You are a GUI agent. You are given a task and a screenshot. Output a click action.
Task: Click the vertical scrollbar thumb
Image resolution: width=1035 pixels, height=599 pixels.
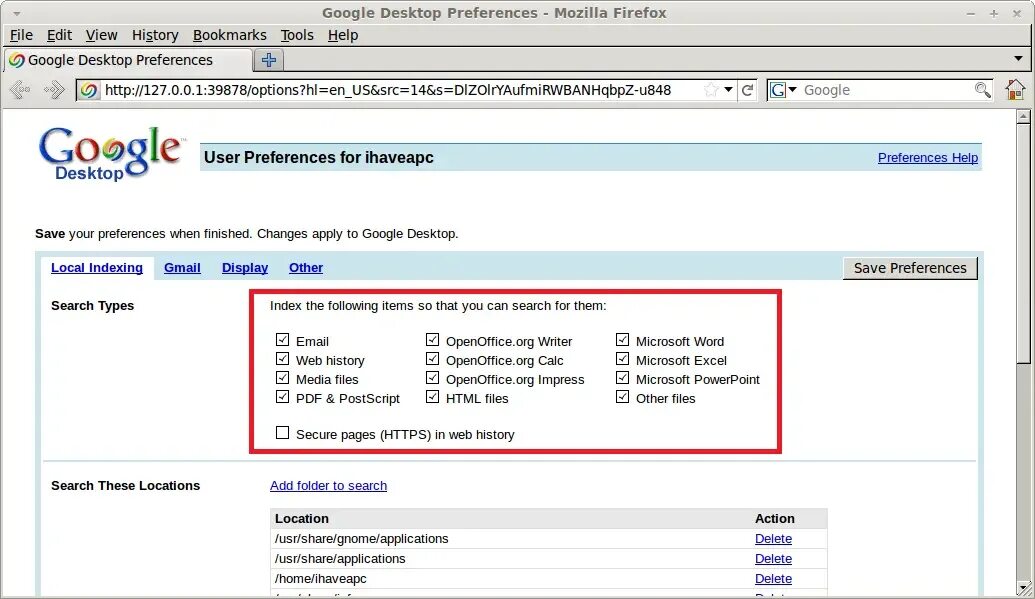(x=1023, y=244)
